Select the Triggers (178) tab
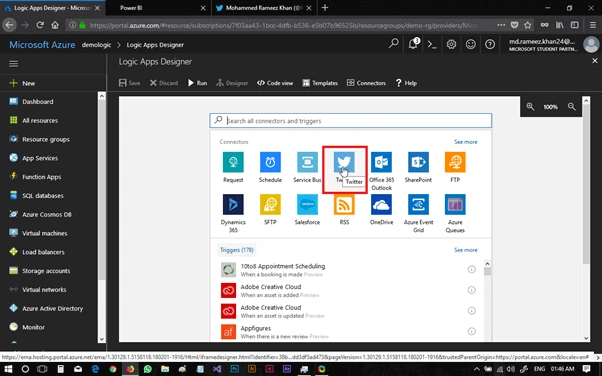Viewport: 602px width, 376px height. pyautogui.click(x=236, y=250)
